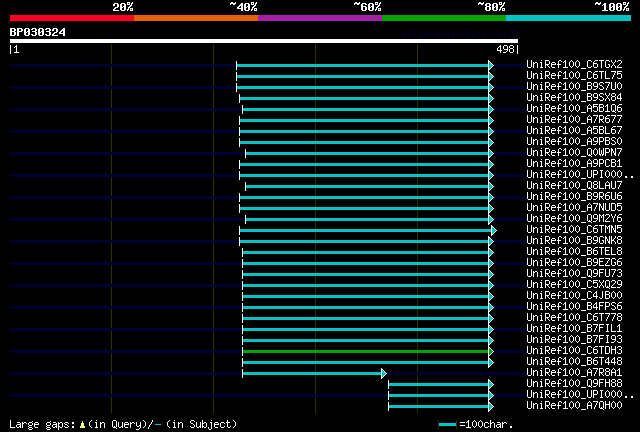Click the green ~80% identity legend segment

[444, 18]
